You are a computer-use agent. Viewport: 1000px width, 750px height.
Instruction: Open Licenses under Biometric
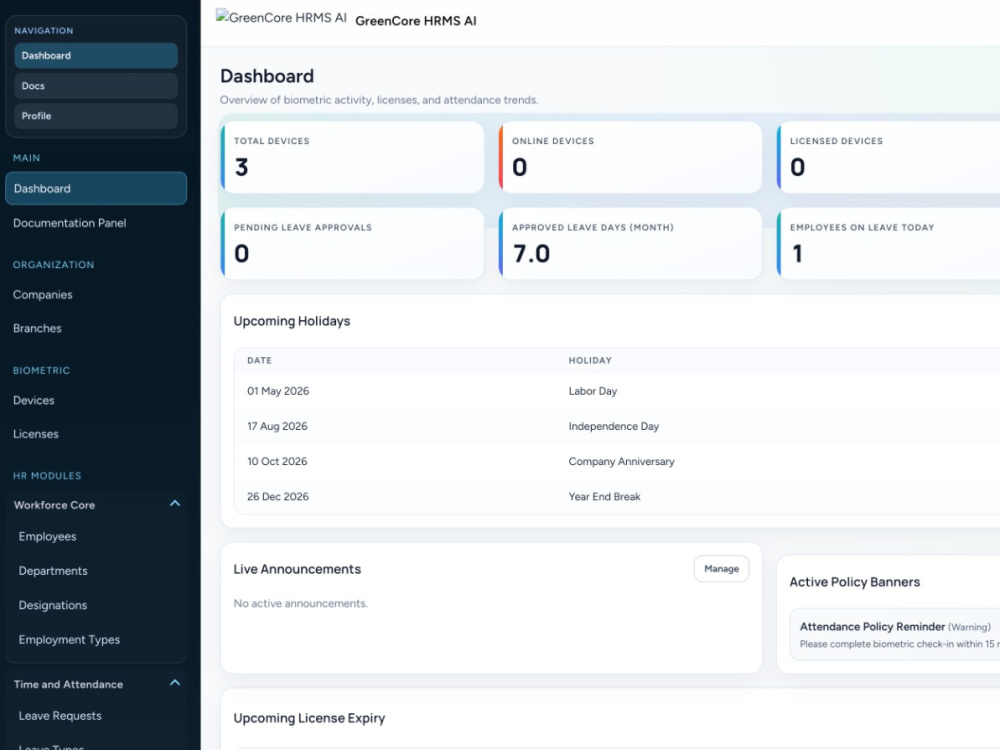36,434
